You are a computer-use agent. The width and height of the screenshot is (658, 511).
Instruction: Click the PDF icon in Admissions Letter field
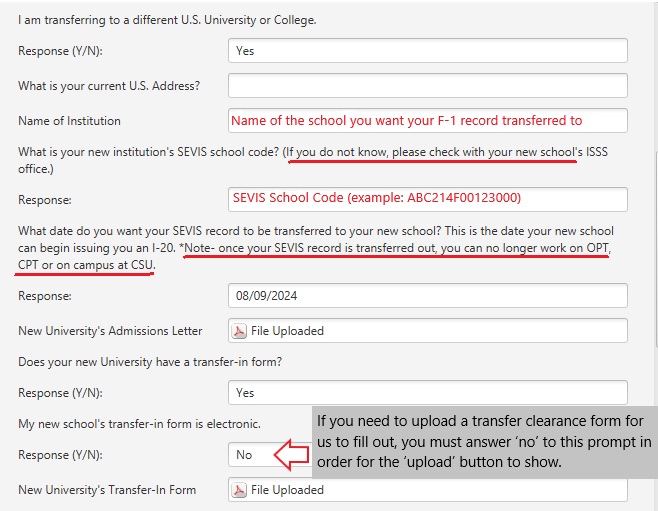click(239, 331)
